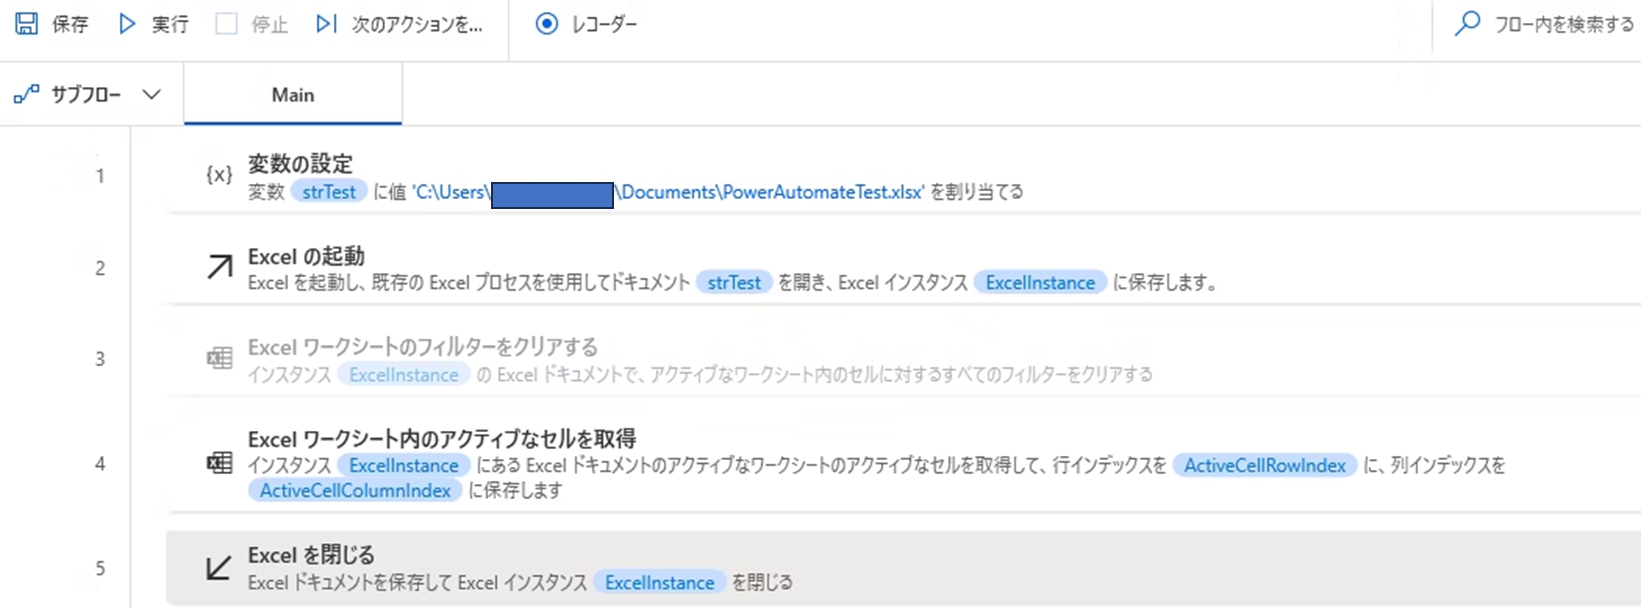Select the Excel を閉じる action title
Viewport: 1641px width, 608px height.
[x=311, y=555]
